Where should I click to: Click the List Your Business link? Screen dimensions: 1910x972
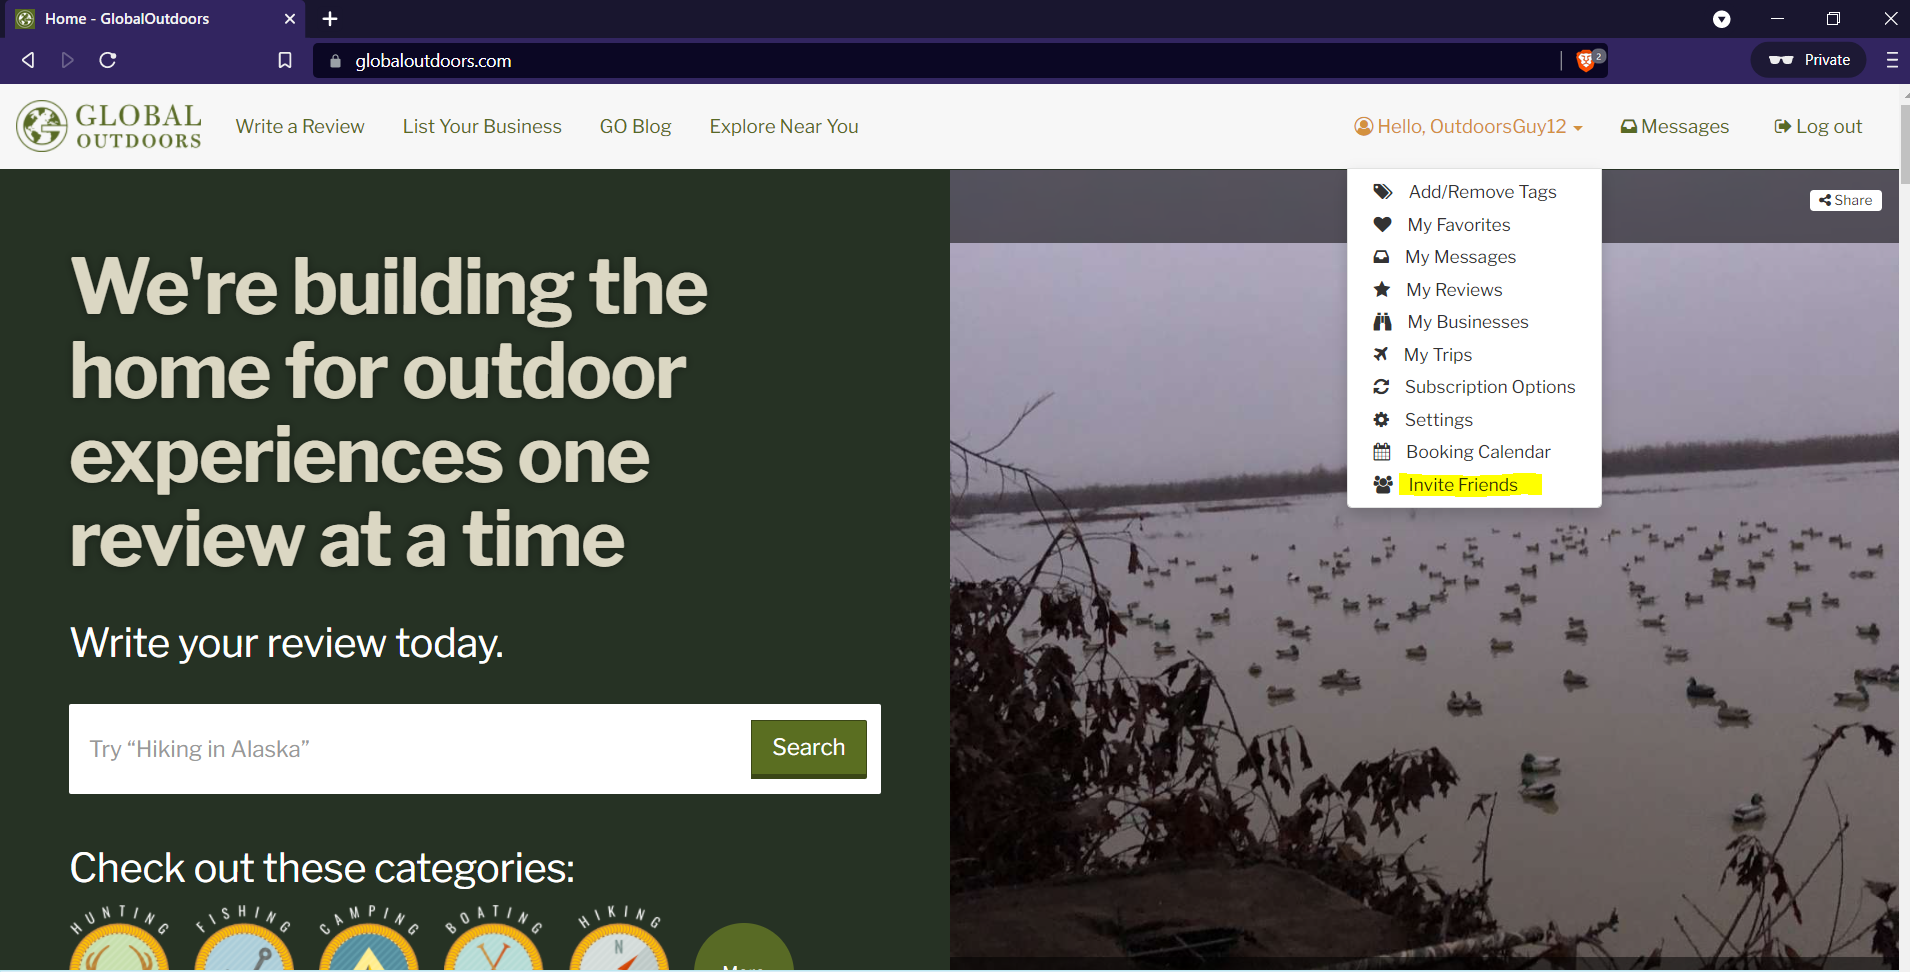482,126
